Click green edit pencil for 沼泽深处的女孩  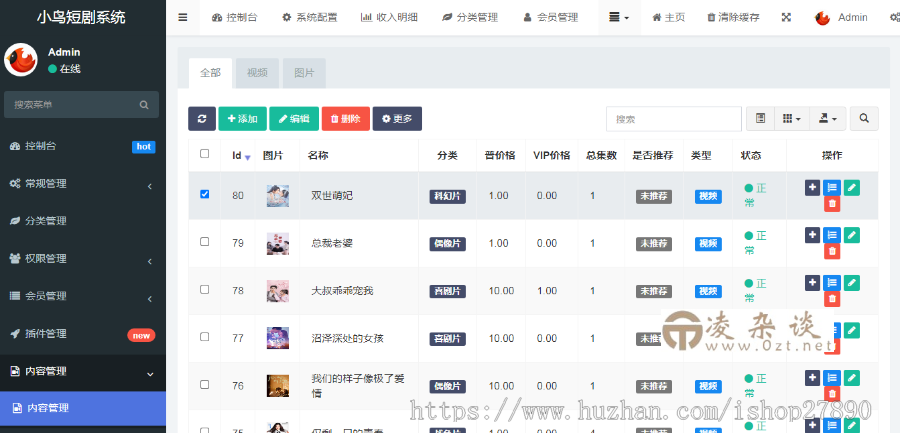[852, 330]
